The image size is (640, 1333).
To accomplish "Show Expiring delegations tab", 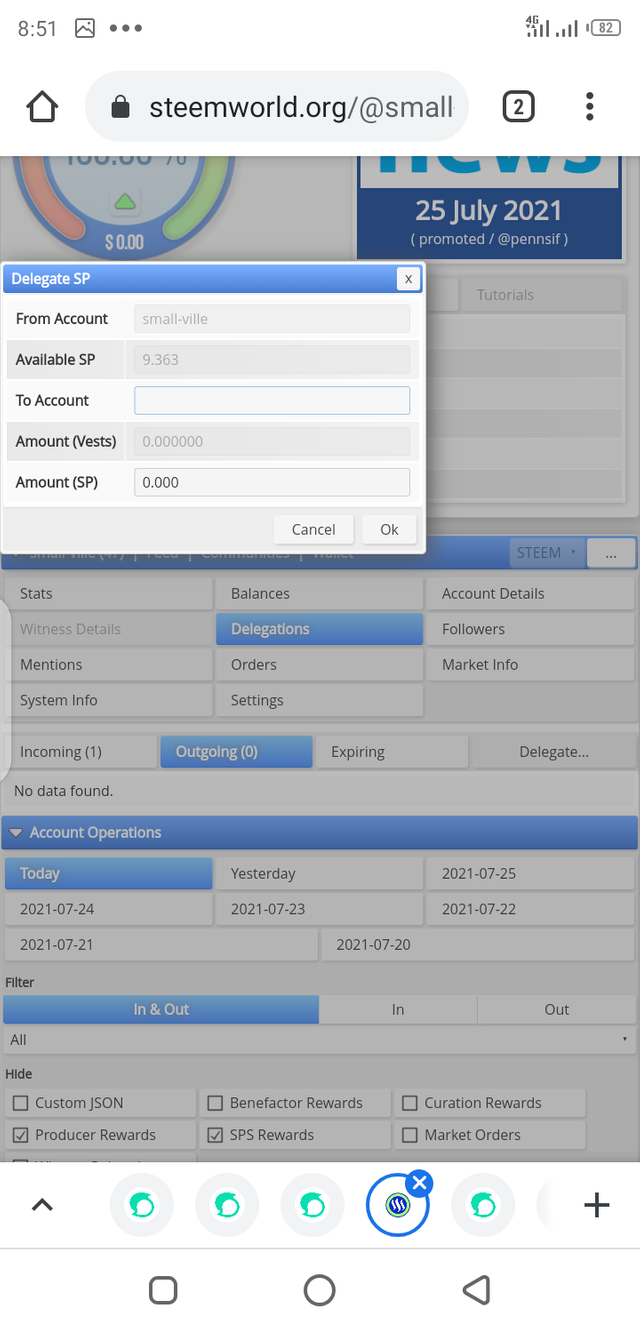I will [x=392, y=752].
